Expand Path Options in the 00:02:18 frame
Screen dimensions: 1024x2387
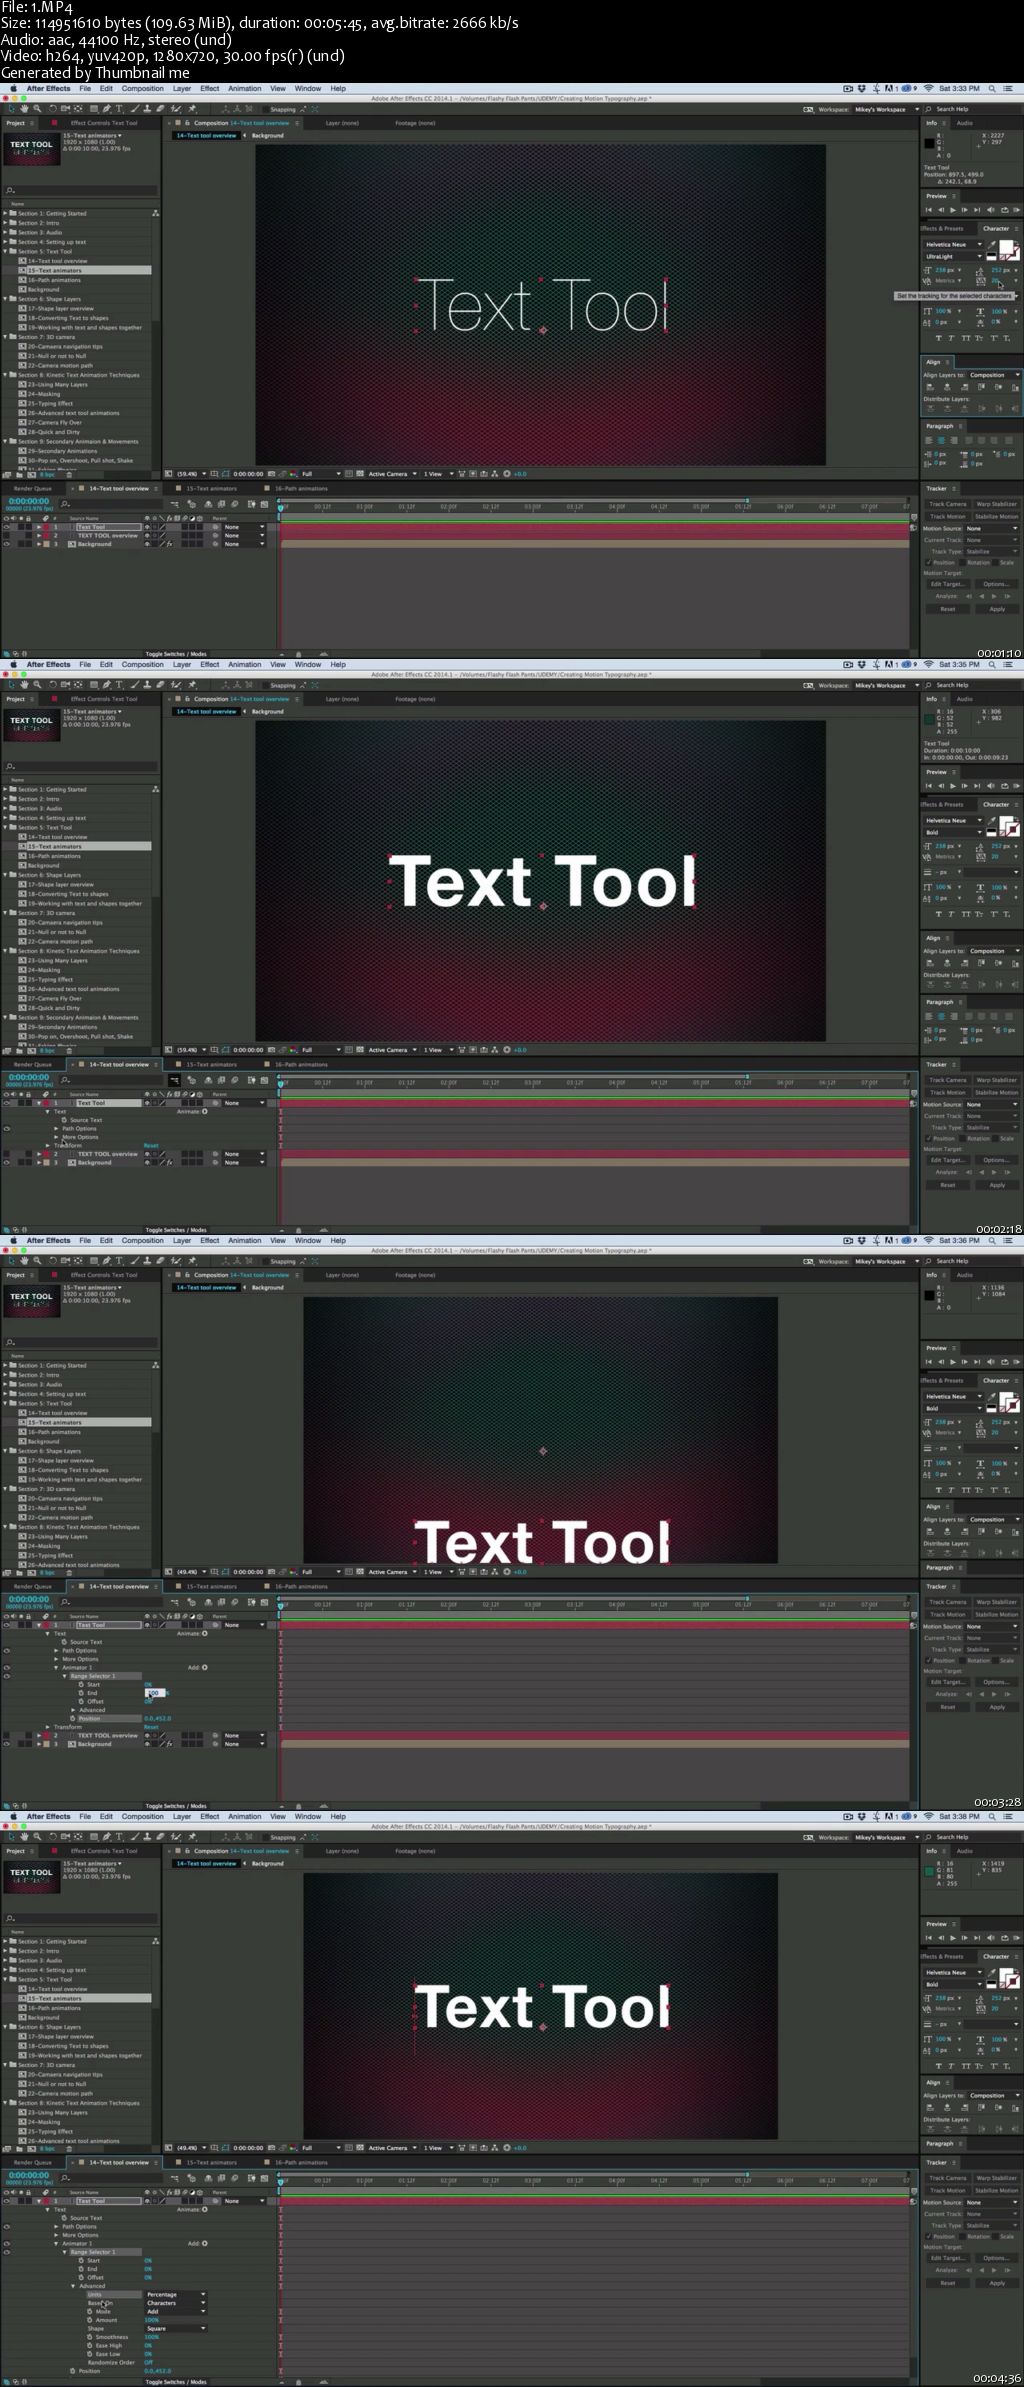[x=56, y=1128]
